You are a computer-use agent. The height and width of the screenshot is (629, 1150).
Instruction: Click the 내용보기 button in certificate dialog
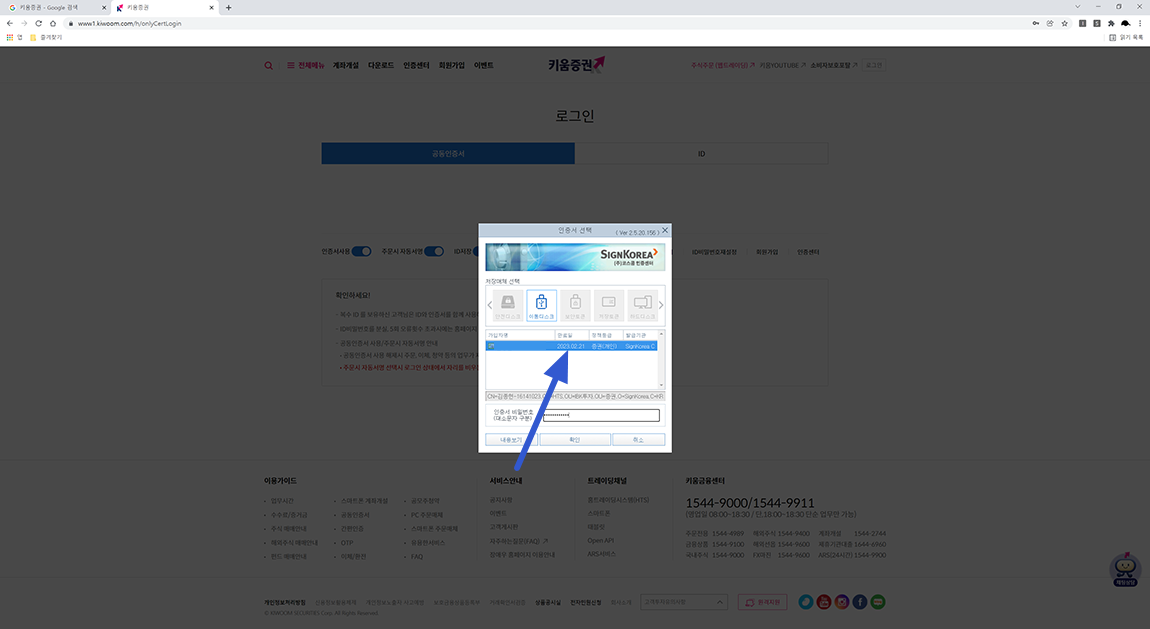point(511,440)
